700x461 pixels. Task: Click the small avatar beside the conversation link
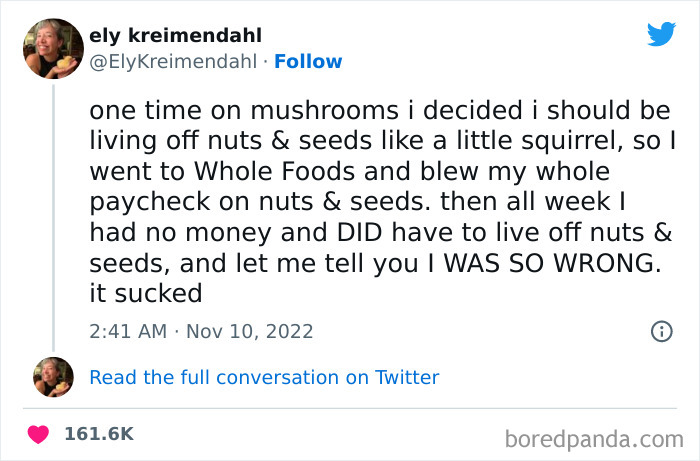[53, 377]
